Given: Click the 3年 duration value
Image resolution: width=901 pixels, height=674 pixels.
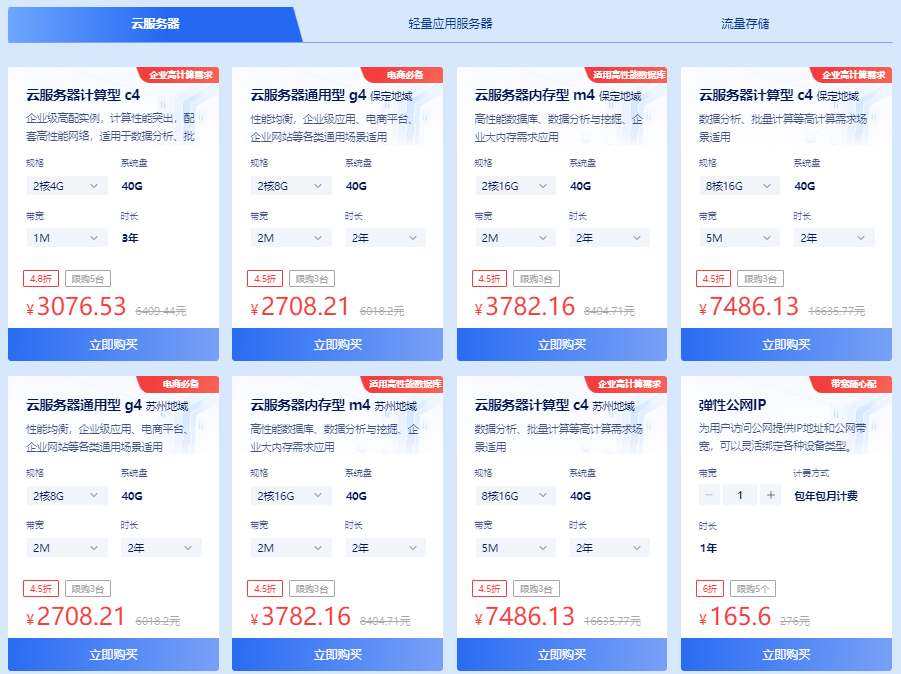Looking at the screenshot, I should tap(130, 238).
